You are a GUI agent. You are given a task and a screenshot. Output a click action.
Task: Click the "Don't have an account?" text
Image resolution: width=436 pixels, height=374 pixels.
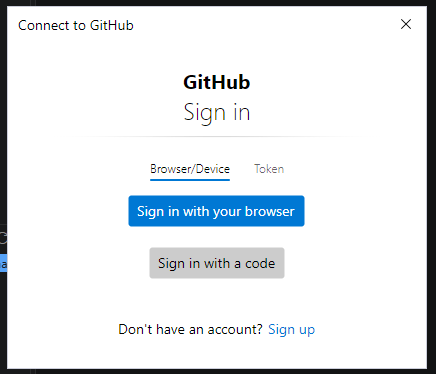[x=191, y=329]
